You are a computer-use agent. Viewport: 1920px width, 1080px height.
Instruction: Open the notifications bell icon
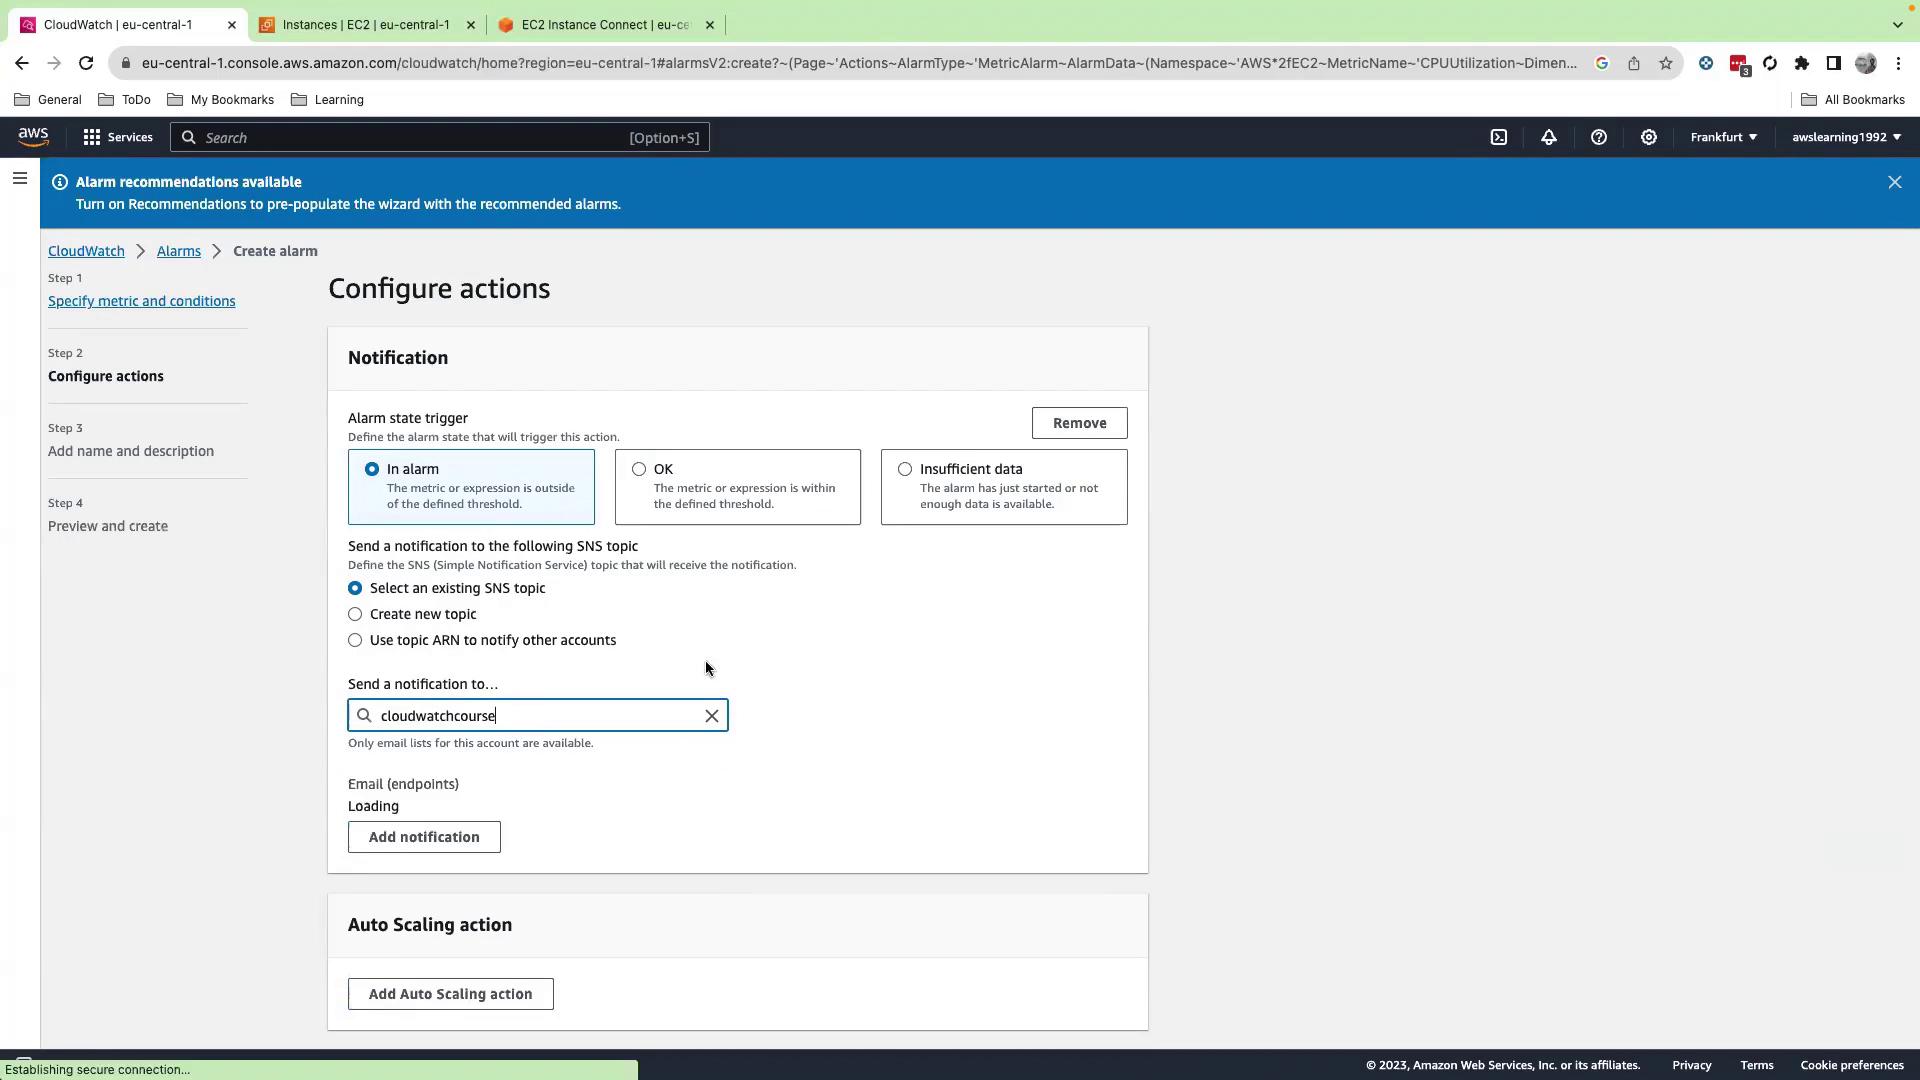pyautogui.click(x=1548, y=137)
